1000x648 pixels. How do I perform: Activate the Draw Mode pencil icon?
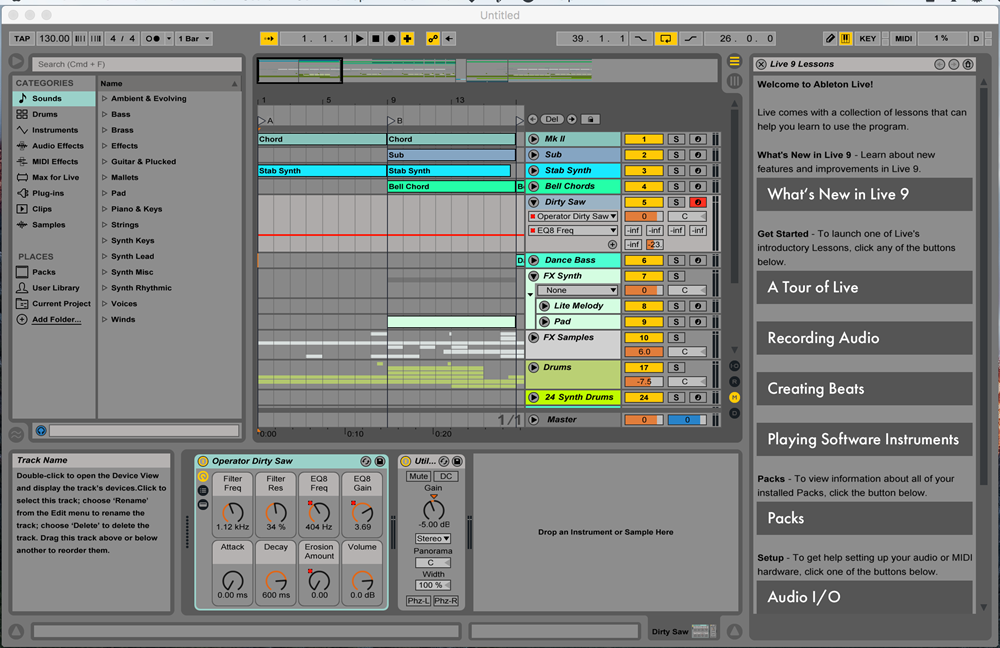829,39
